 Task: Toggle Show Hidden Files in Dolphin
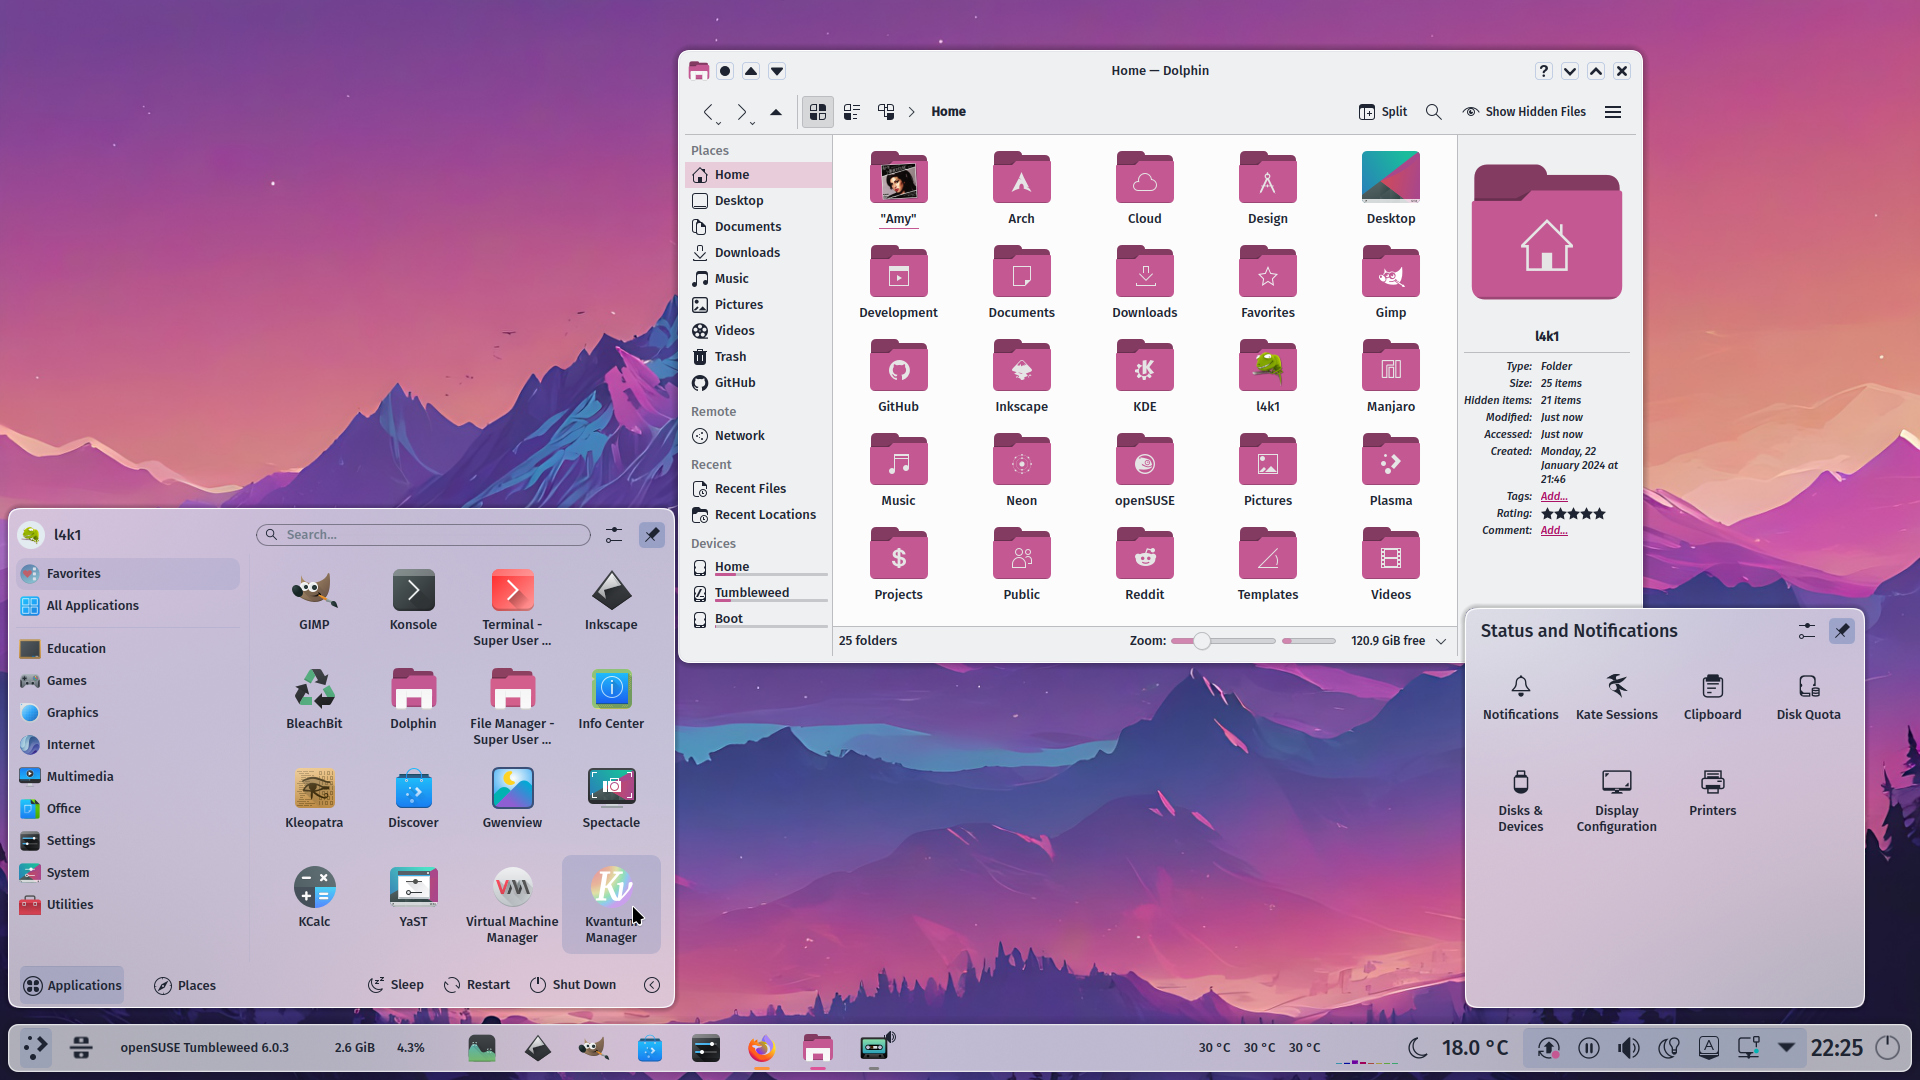pos(1524,112)
